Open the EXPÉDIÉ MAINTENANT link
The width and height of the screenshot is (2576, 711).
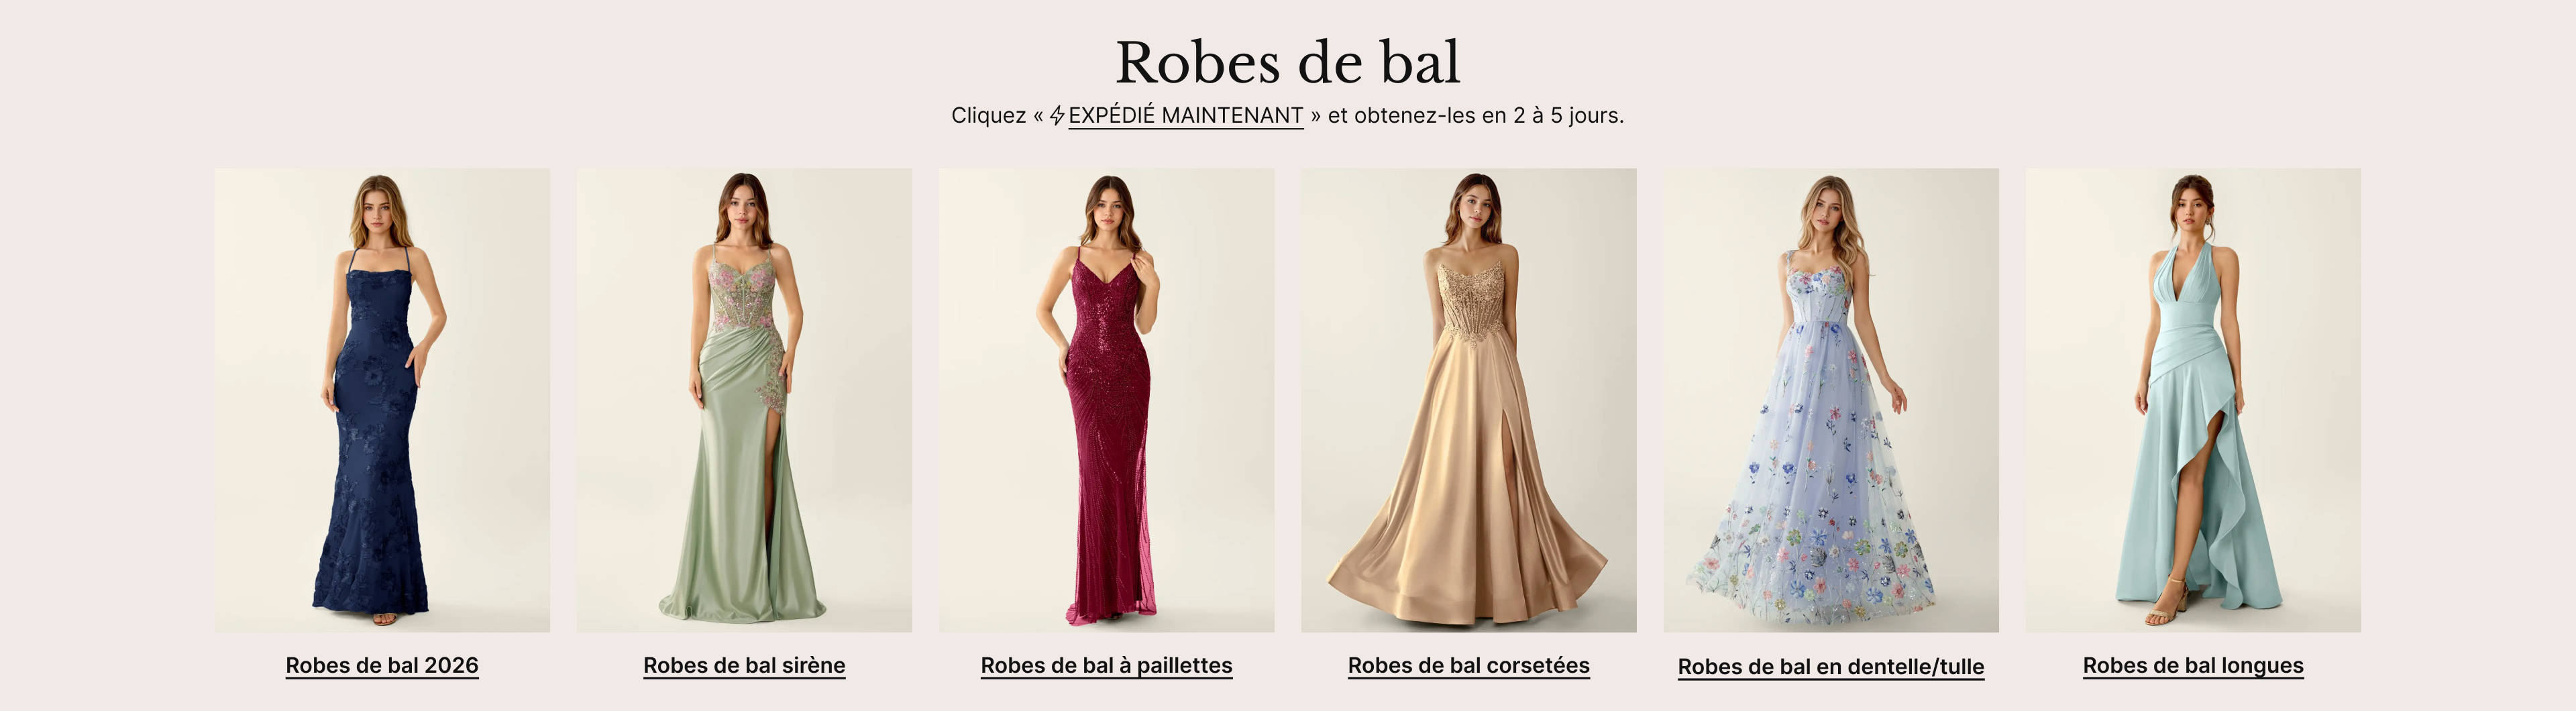click(1185, 116)
